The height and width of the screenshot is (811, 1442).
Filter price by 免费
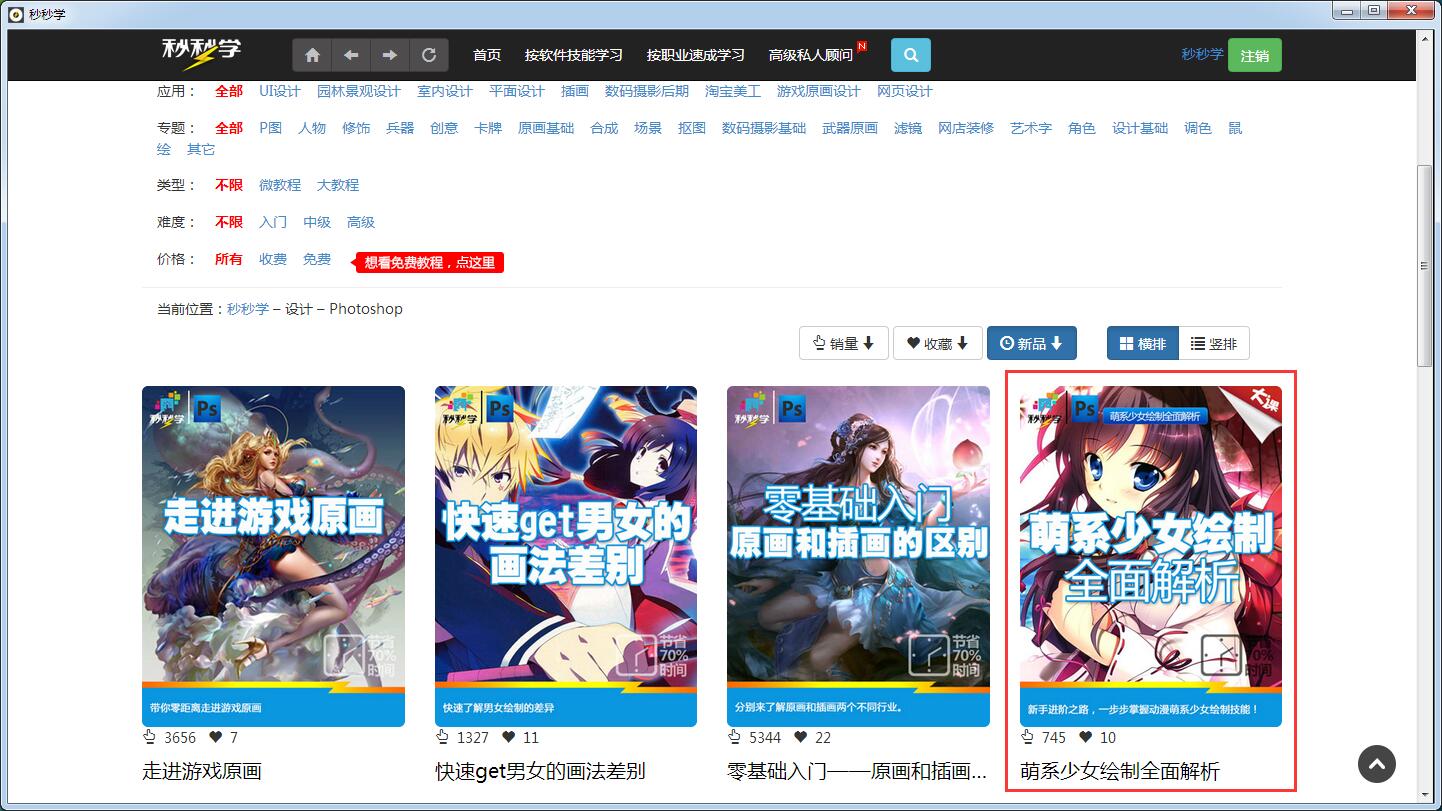(317, 259)
